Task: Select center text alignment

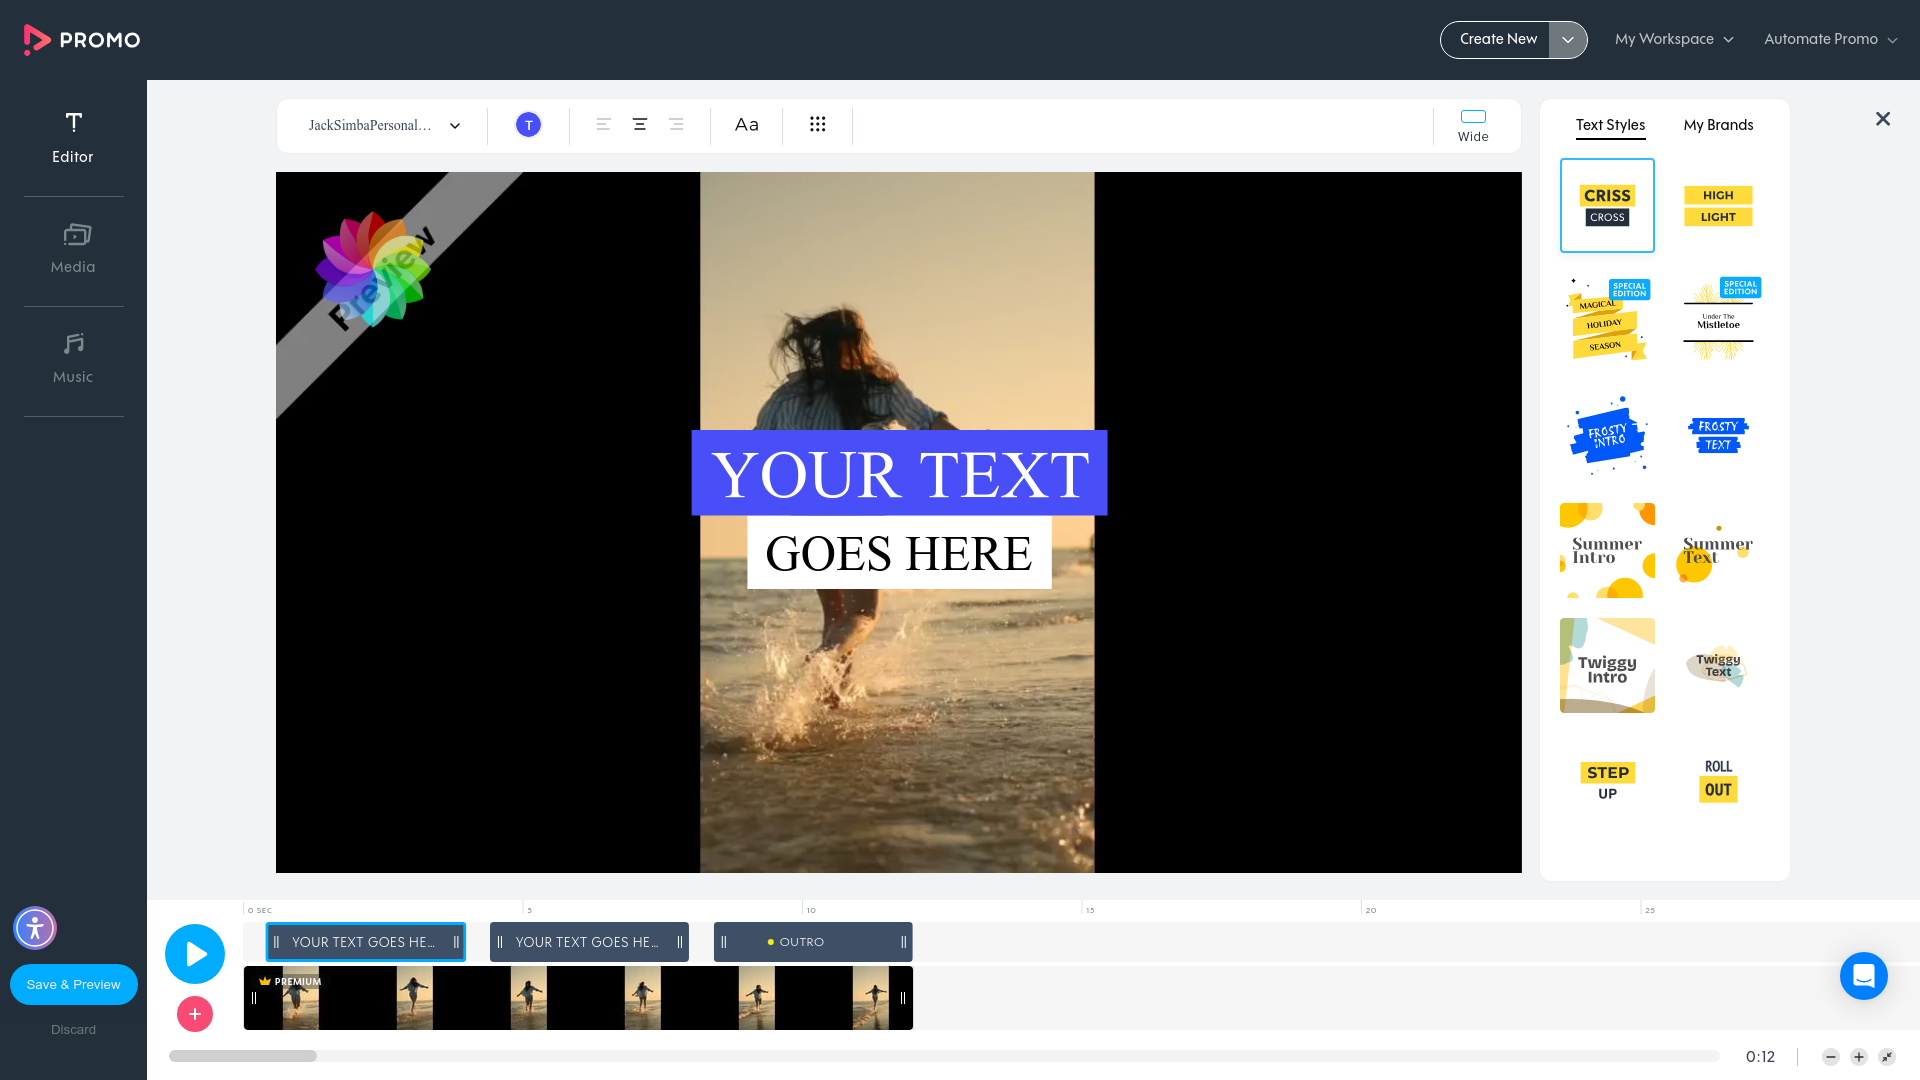Action: pyautogui.click(x=640, y=124)
